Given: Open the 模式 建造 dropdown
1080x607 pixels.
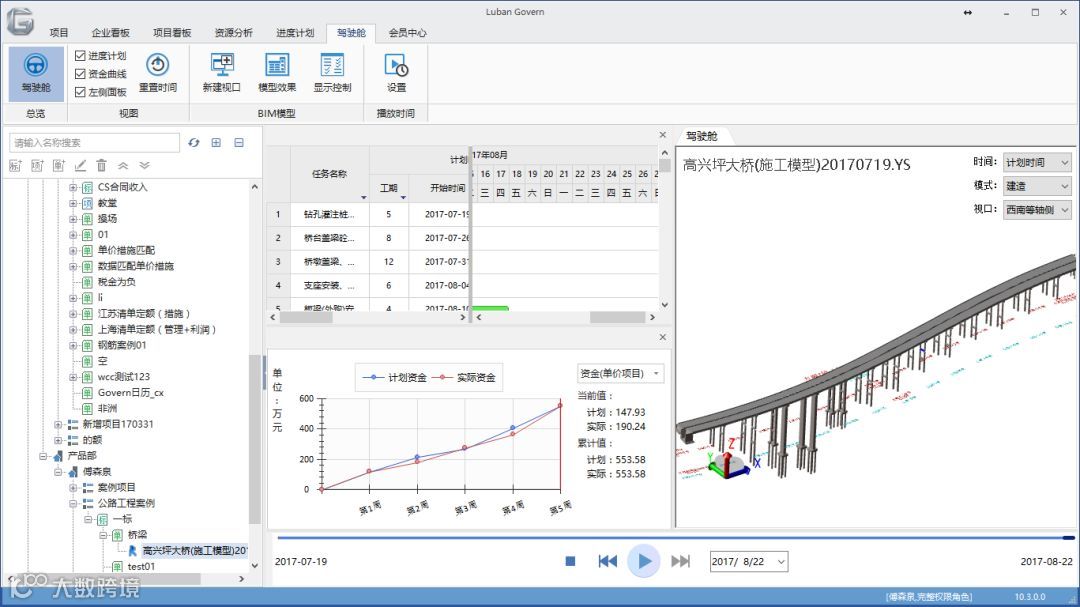Looking at the screenshot, I should (x=1037, y=186).
